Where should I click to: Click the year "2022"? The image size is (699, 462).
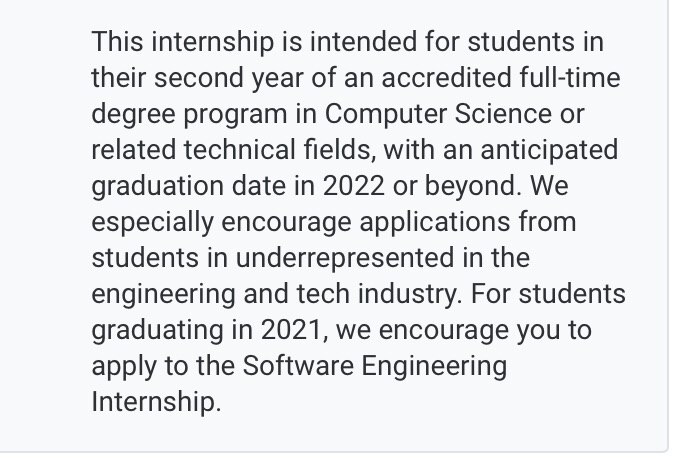click(x=354, y=186)
